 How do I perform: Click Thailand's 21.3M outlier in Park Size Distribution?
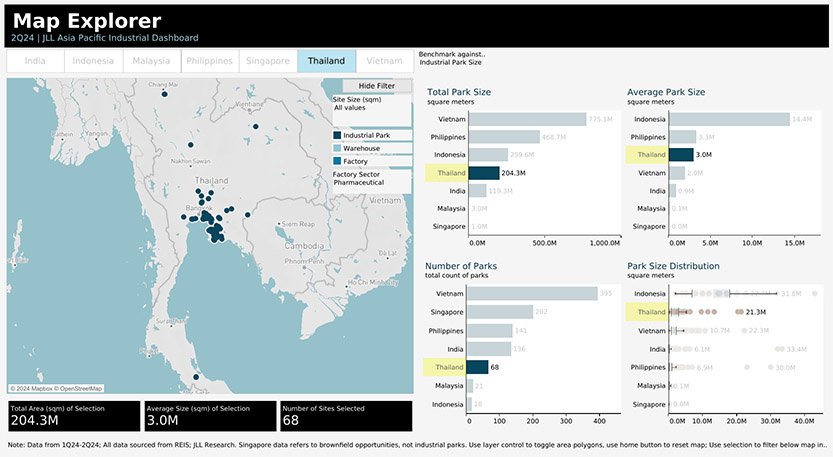[739, 312]
